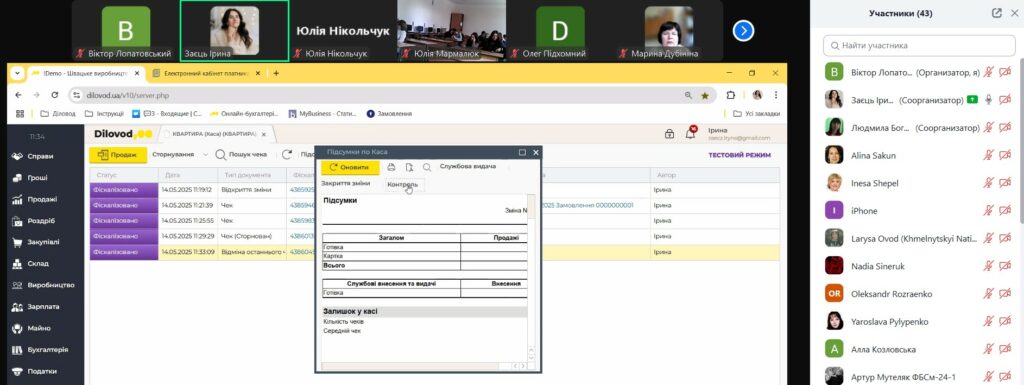Screen dimensions: 1024x385
Task: Toggle the microphone for Заєць Ірина in the list
Action: tap(989, 100)
